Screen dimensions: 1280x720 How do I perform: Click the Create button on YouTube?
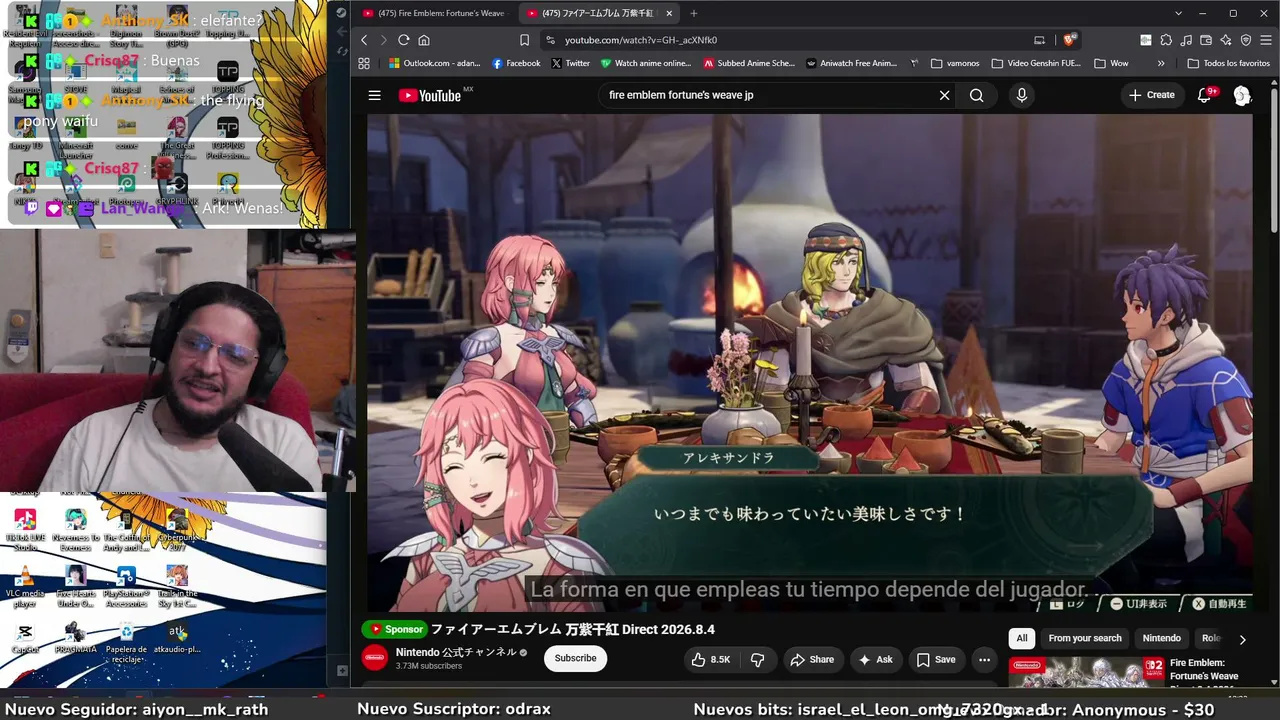(1152, 95)
